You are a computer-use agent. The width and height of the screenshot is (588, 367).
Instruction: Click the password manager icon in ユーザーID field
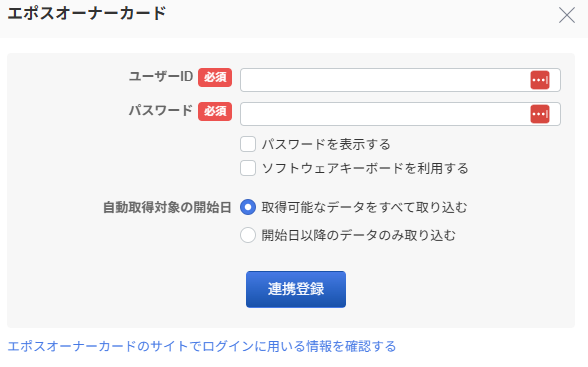[x=540, y=80]
